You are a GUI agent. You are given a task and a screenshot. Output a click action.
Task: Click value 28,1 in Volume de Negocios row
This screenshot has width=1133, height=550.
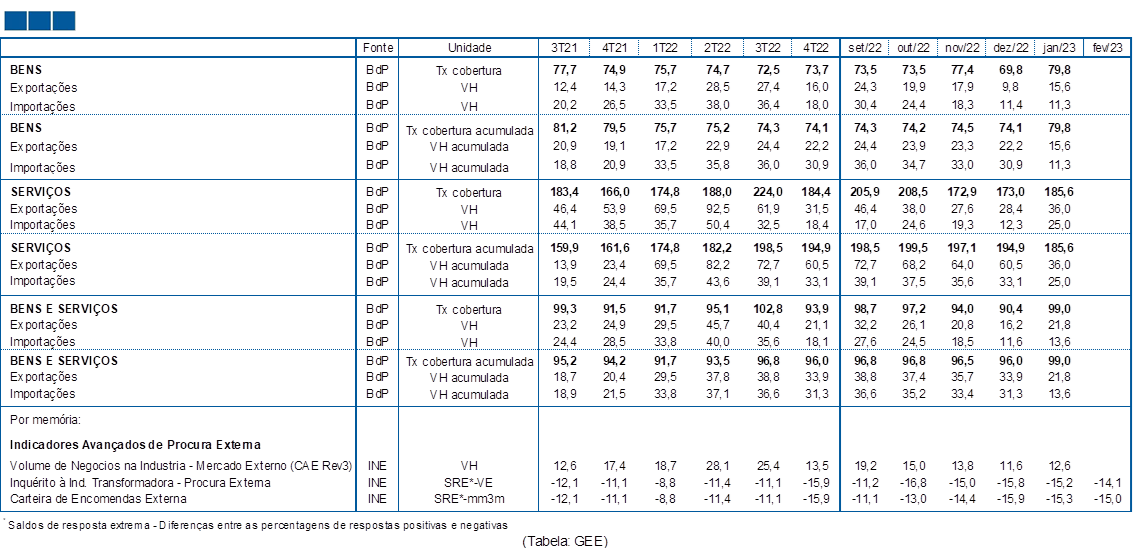(718, 466)
